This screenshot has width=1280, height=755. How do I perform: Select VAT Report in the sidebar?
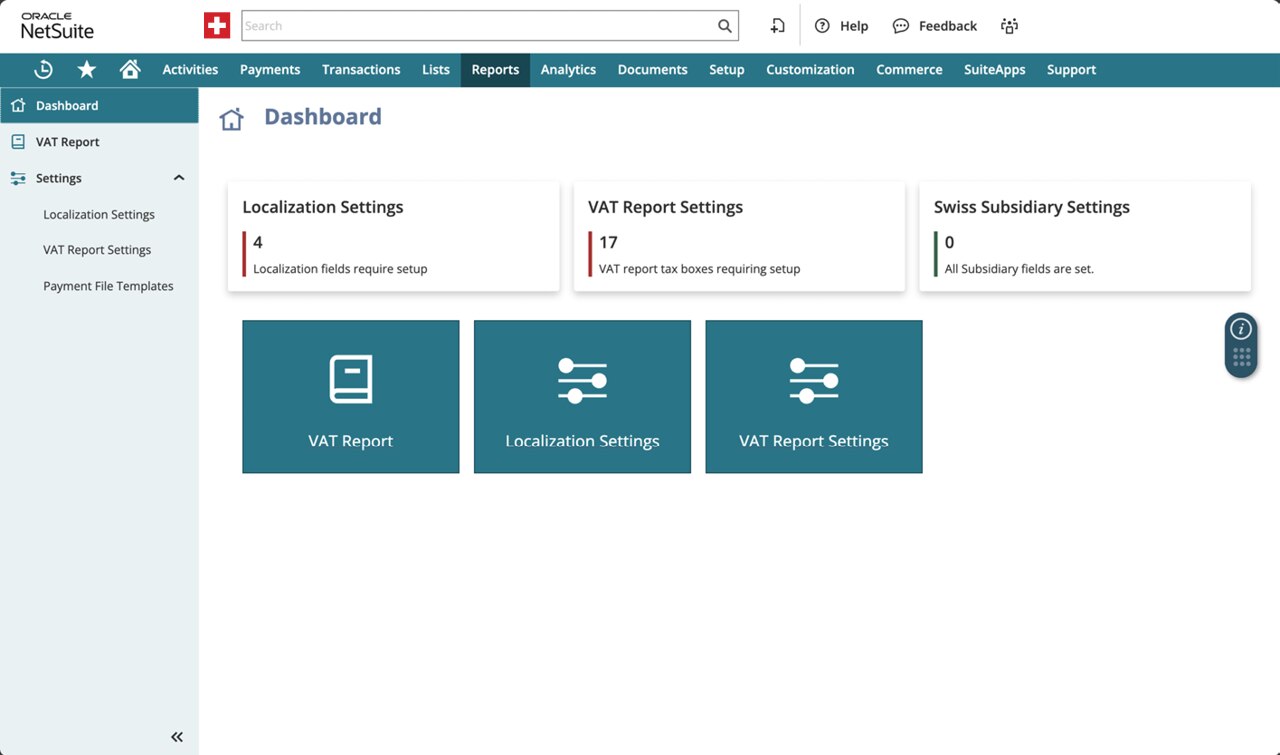pyautogui.click(x=68, y=142)
